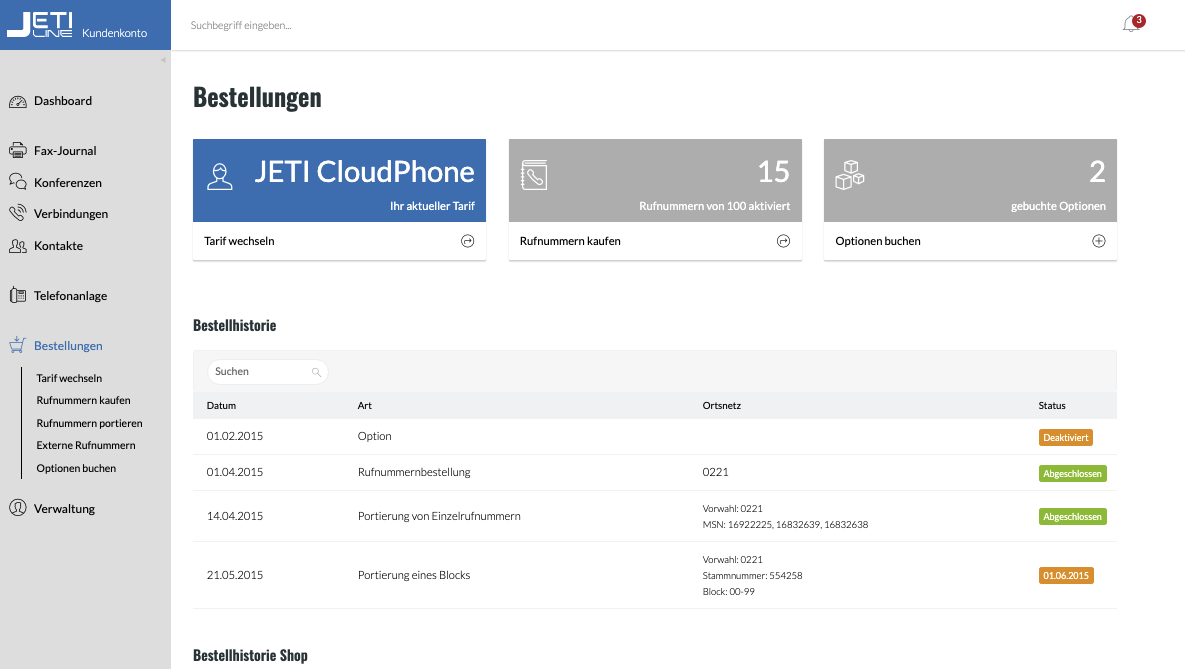Open Kontakte in sidebar

(x=58, y=246)
